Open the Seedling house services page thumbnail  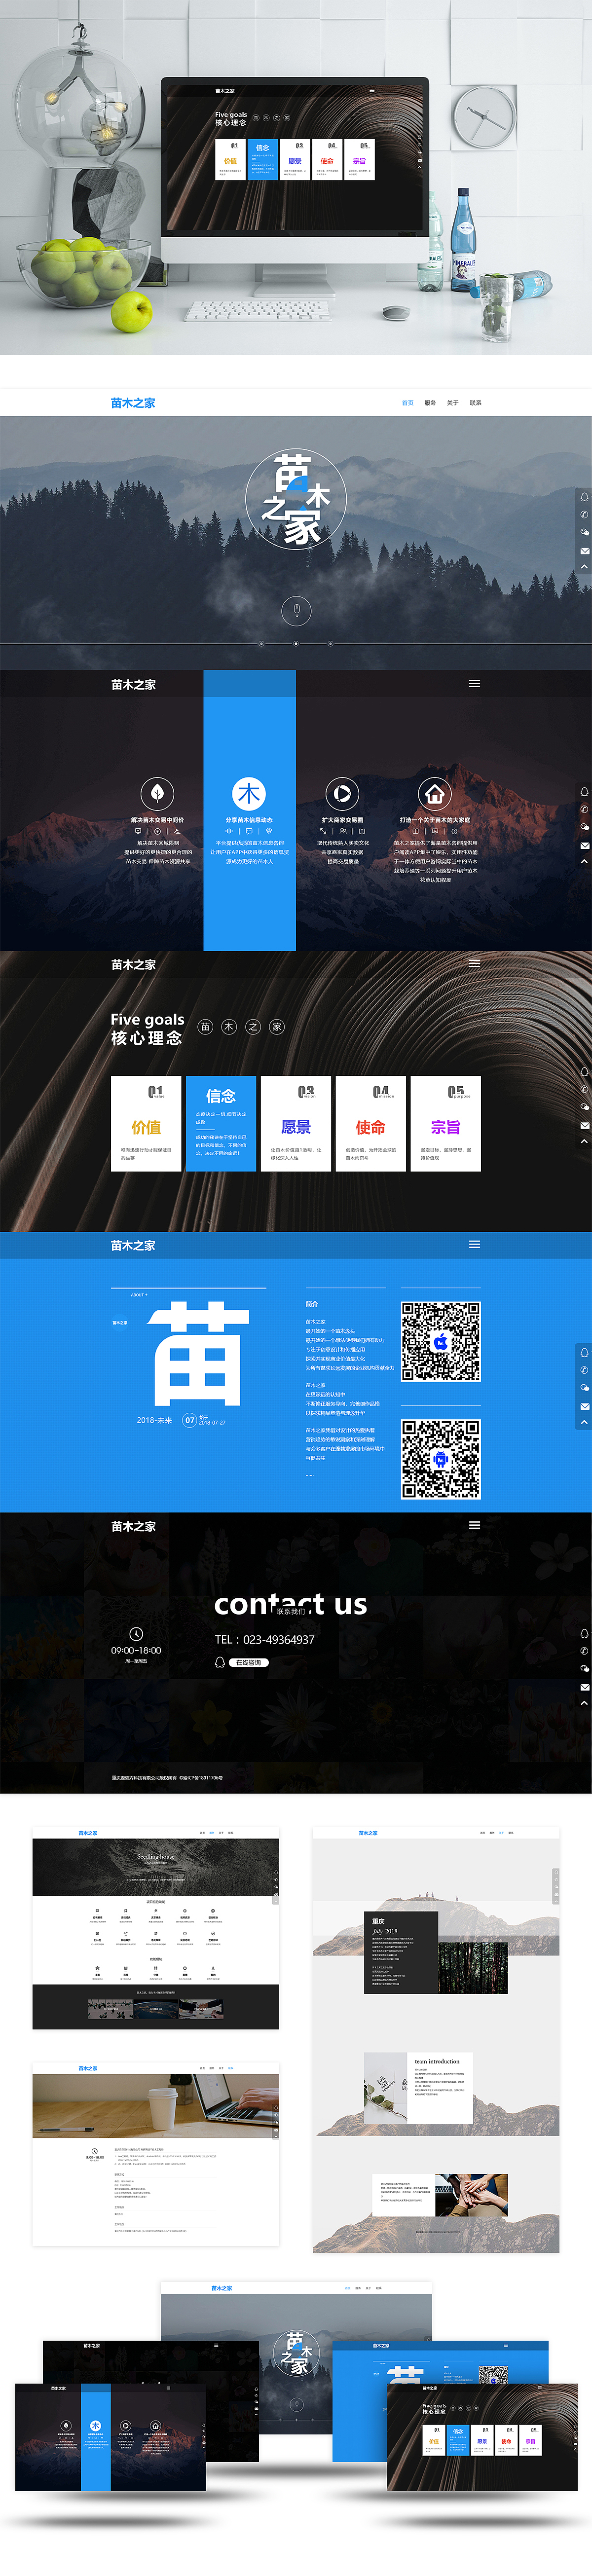[x=156, y=1929]
